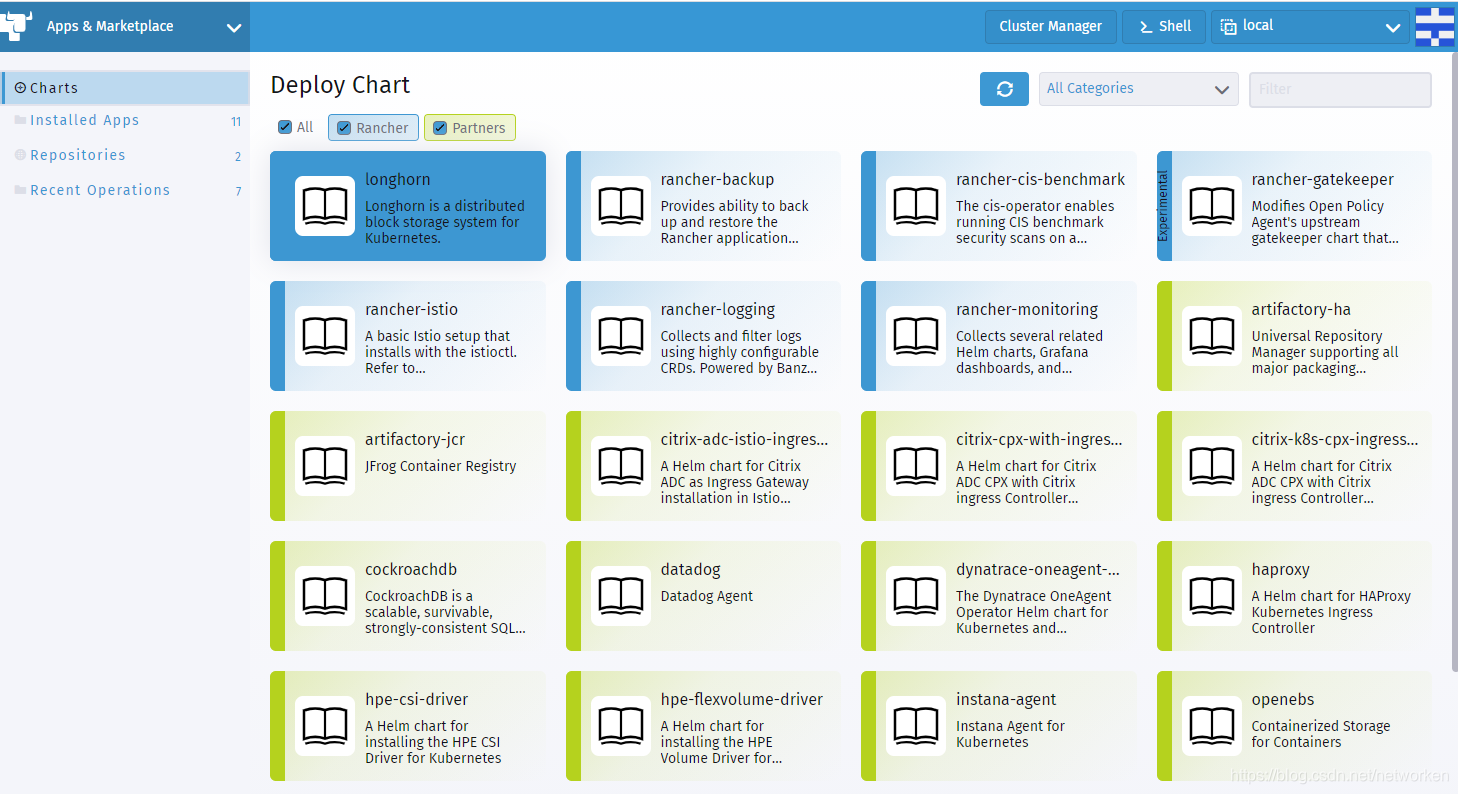Open the rancher-backup chart book icon

[x=621, y=206]
